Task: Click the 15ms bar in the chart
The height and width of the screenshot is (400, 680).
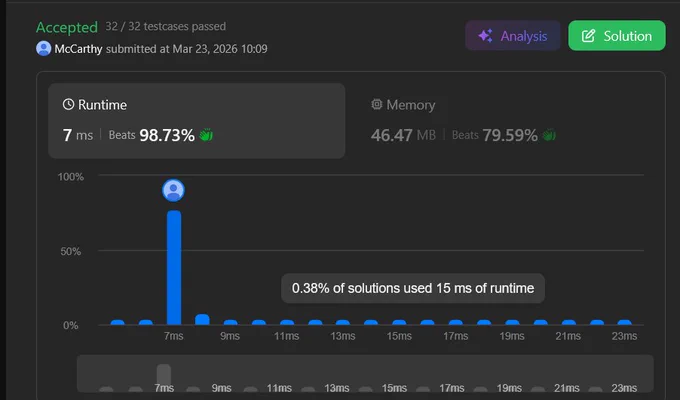Action: [x=399, y=322]
